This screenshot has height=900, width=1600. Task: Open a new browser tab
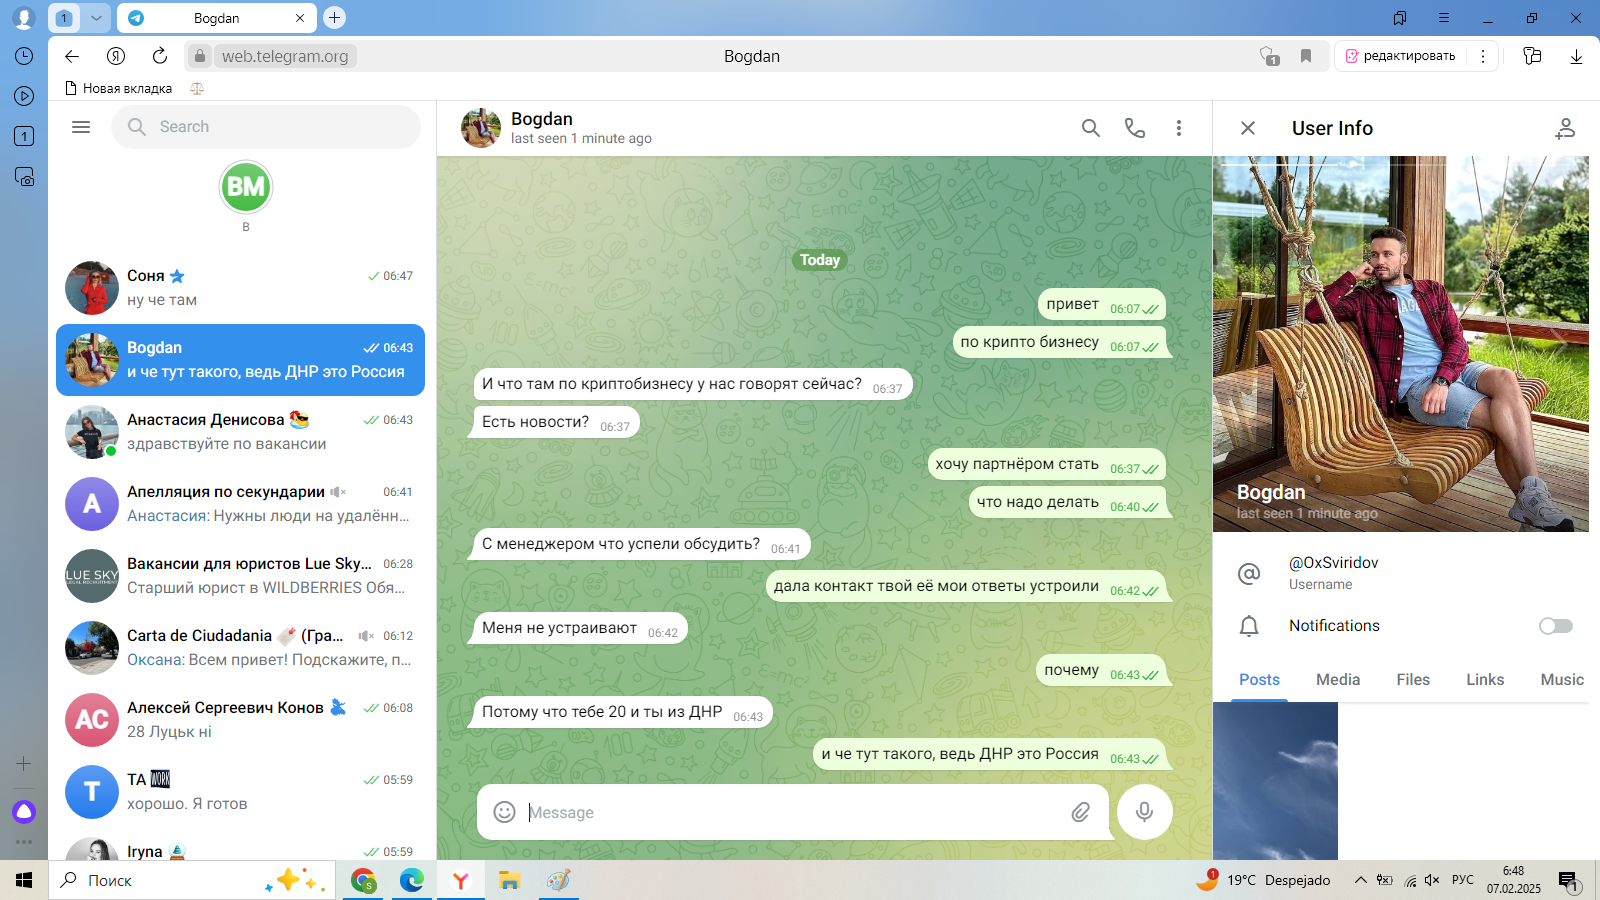tap(335, 17)
